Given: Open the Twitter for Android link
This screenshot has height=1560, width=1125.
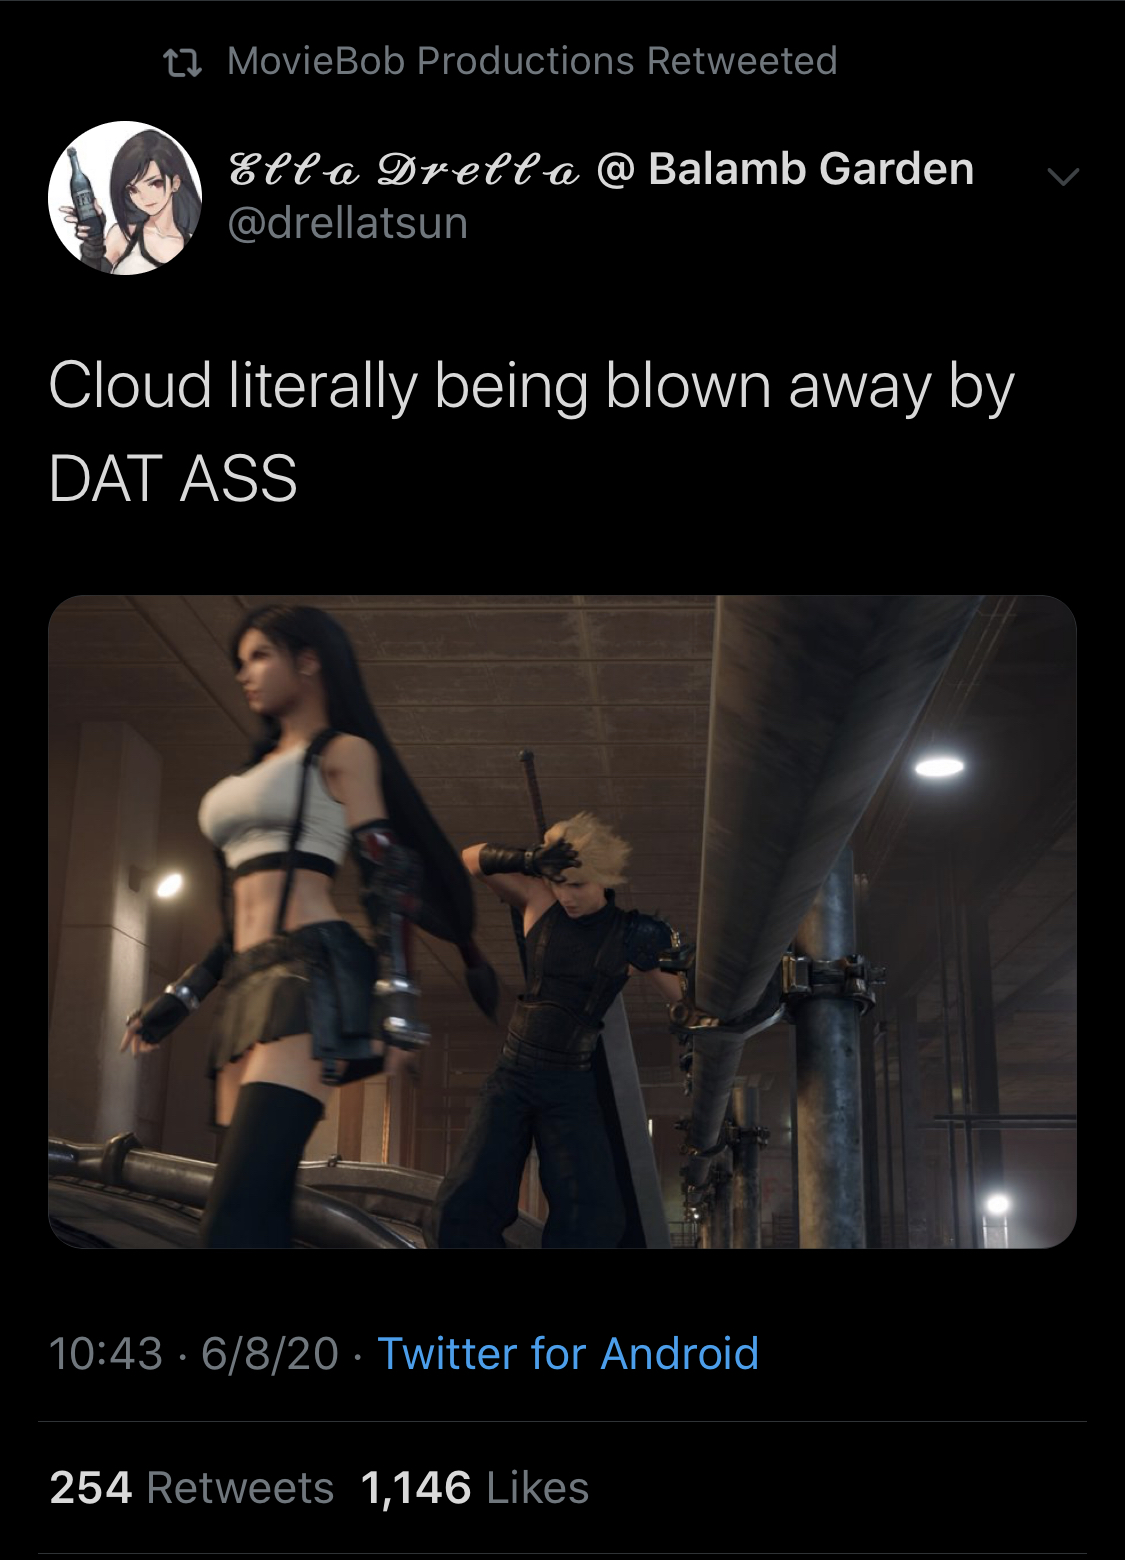Looking at the screenshot, I should pyautogui.click(x=568, y=1353).
